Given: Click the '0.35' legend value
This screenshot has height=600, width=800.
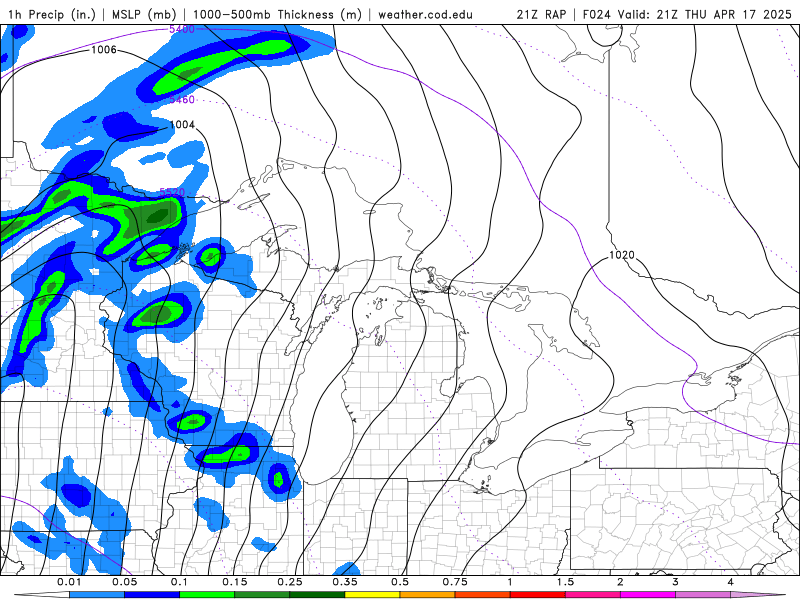Looking at the screenshot, I should click(345, 582).
